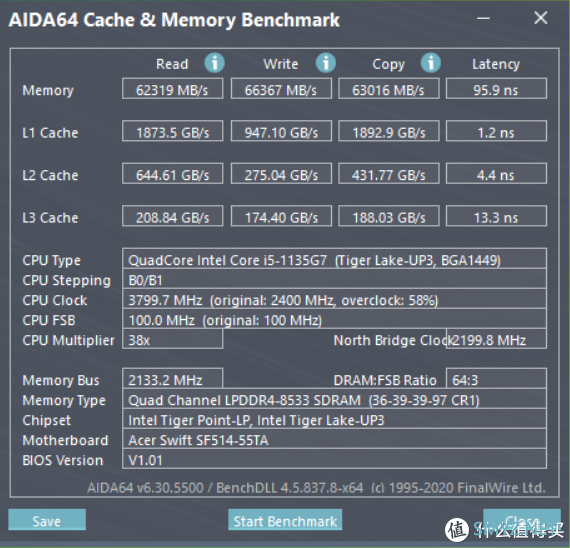This screenshot has width=570, height=548.
Task: Start the benchmark
Action: pyautogui.click(x=285, y=520)
